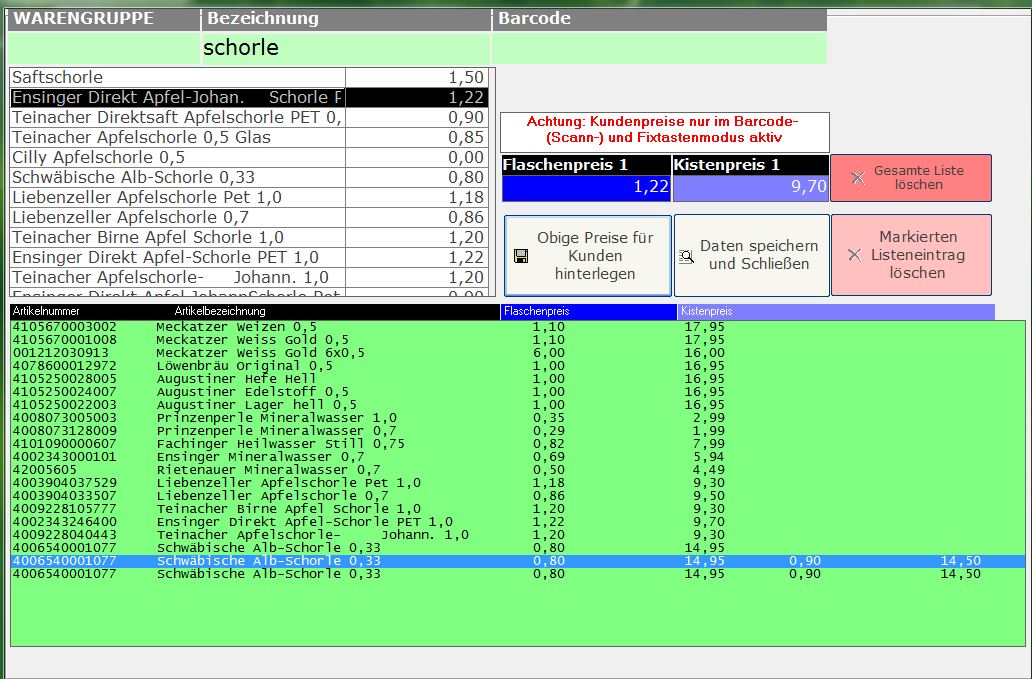Click the red Achtung Kundenpreise notice box

point(665,132)
